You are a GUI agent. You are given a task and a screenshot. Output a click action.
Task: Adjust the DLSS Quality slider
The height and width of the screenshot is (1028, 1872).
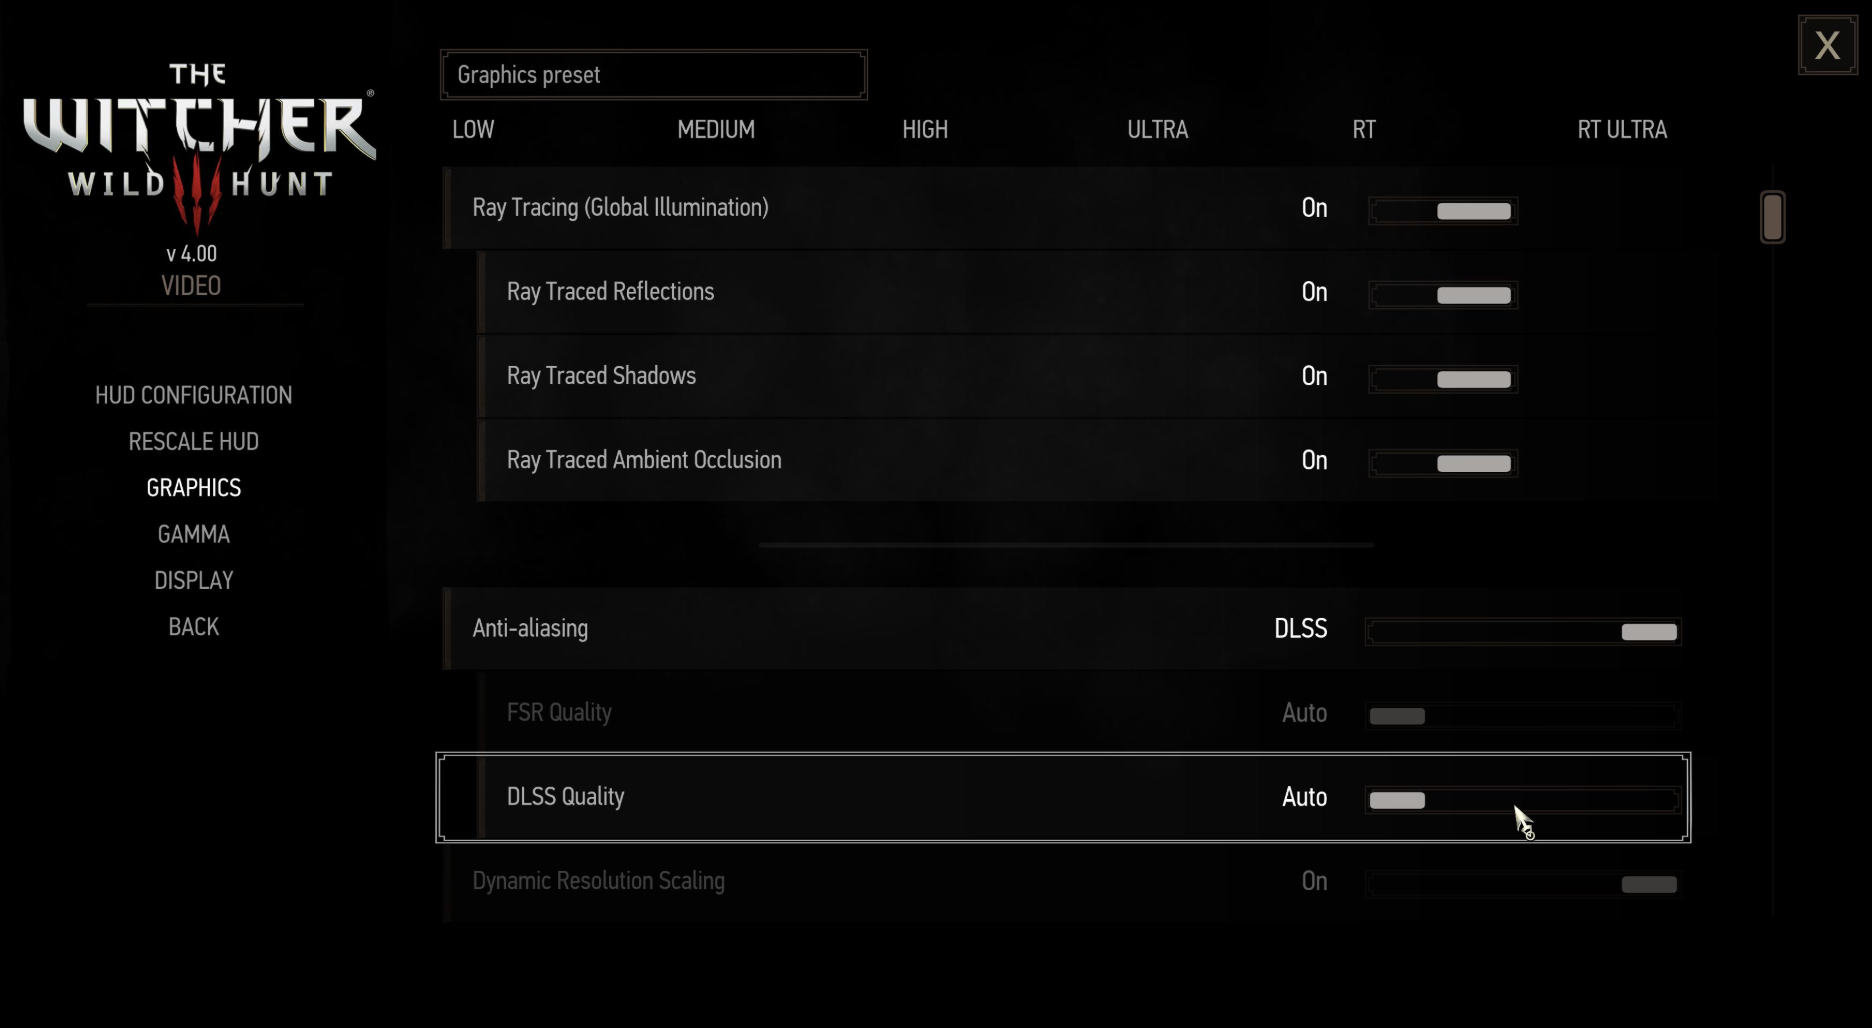click(1523, 800)
